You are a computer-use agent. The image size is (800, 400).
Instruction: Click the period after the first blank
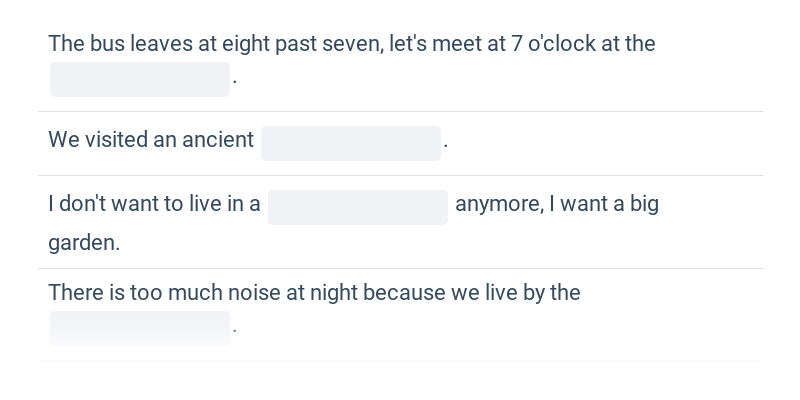point(235,82)
